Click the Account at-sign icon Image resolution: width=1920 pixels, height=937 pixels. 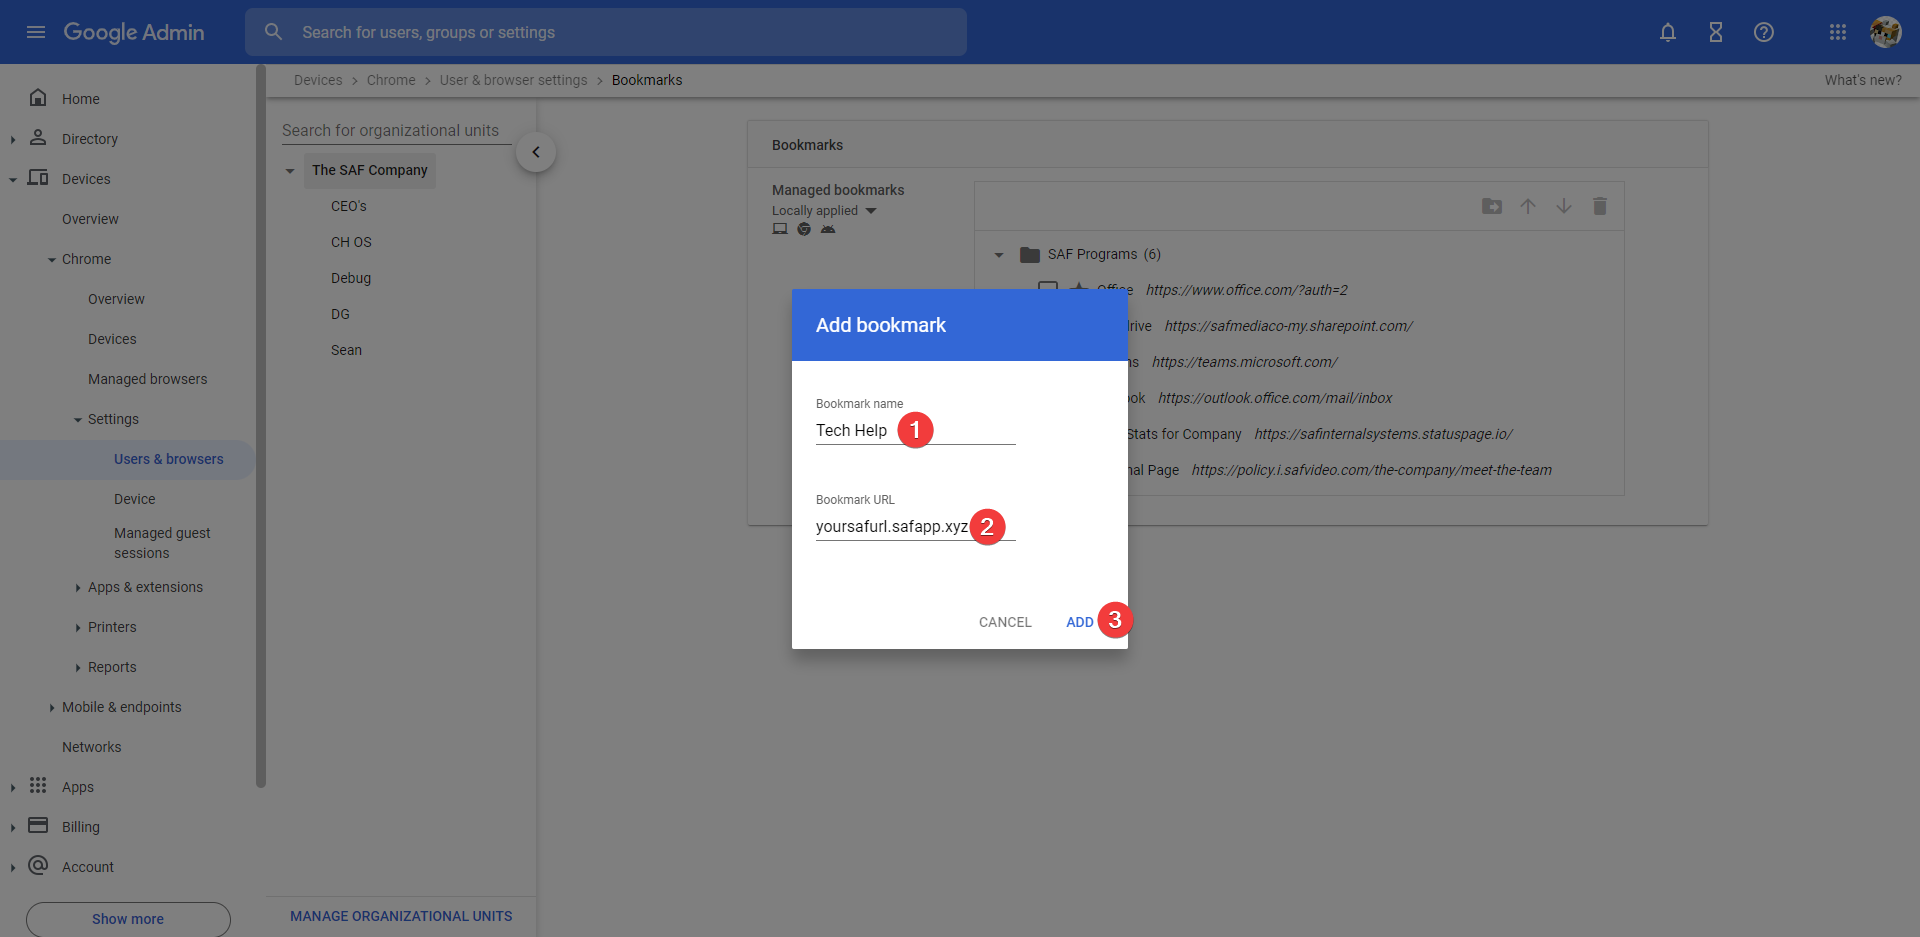[38, 865]
